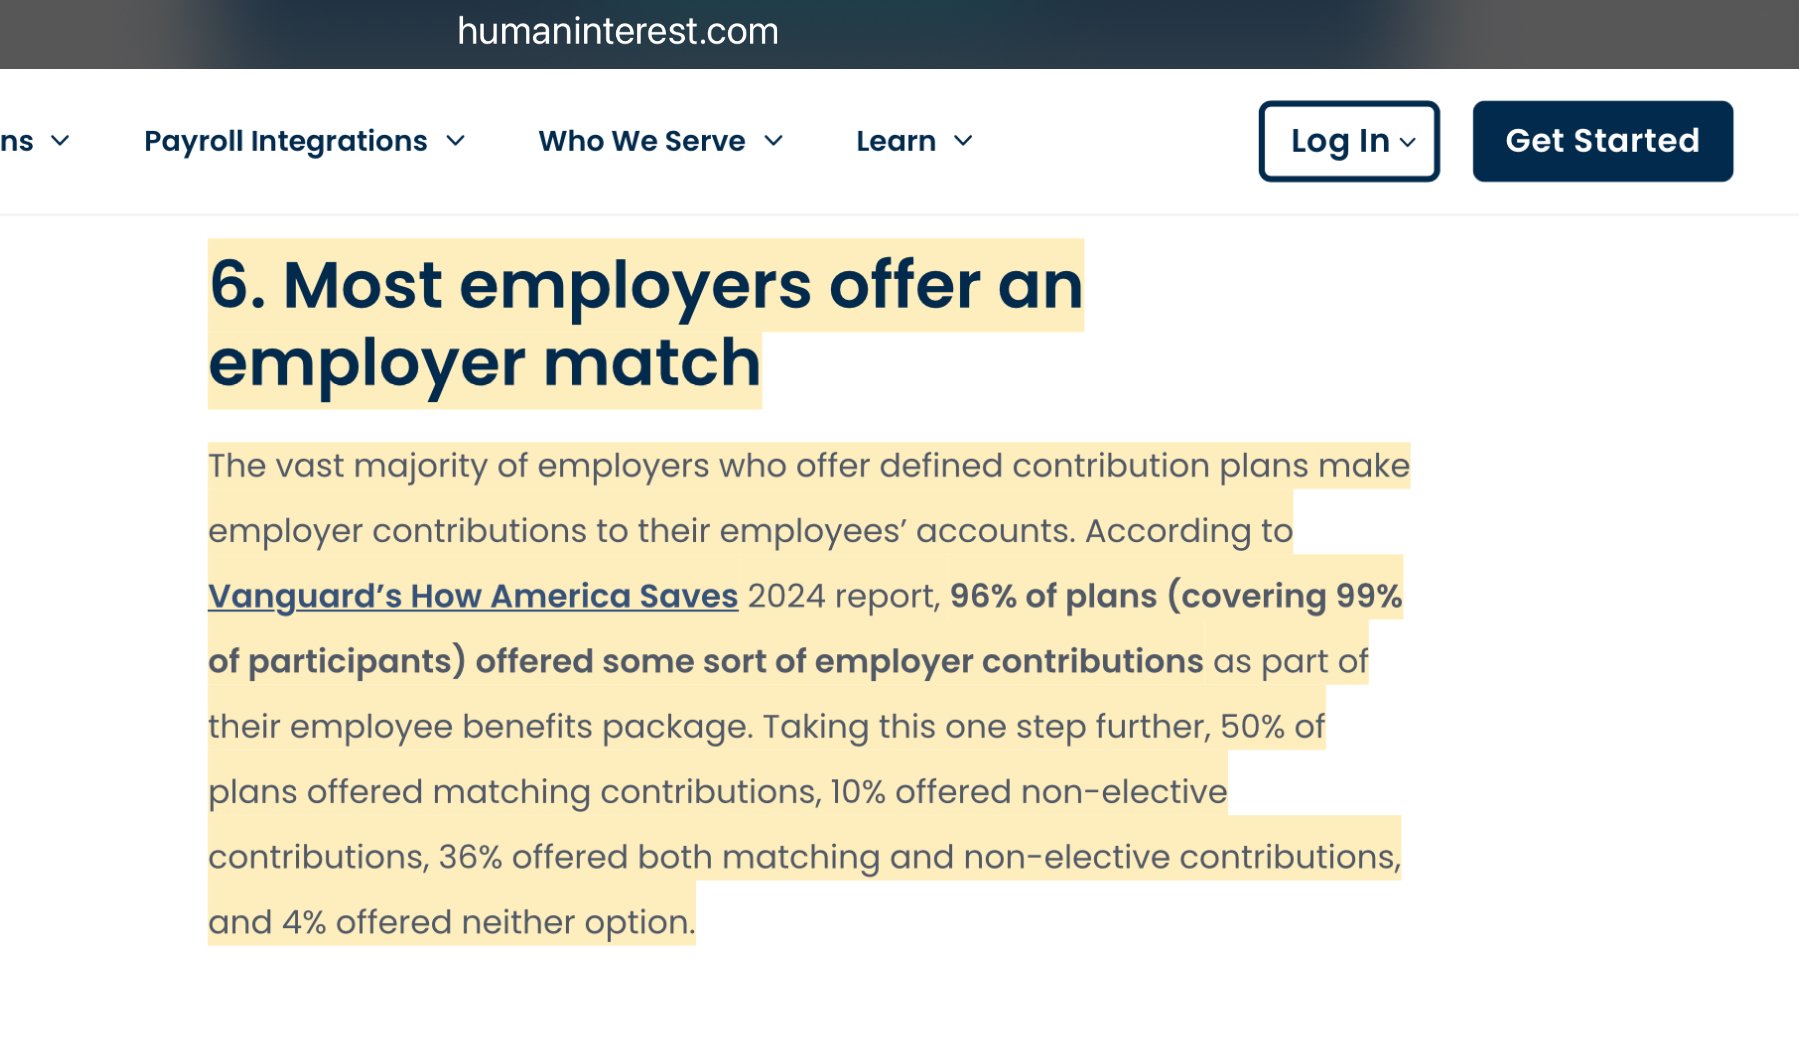The height and width of the screenshot is (1059, 1799).
Task: Click the '36% offered both matching' line
Action: 804,857
